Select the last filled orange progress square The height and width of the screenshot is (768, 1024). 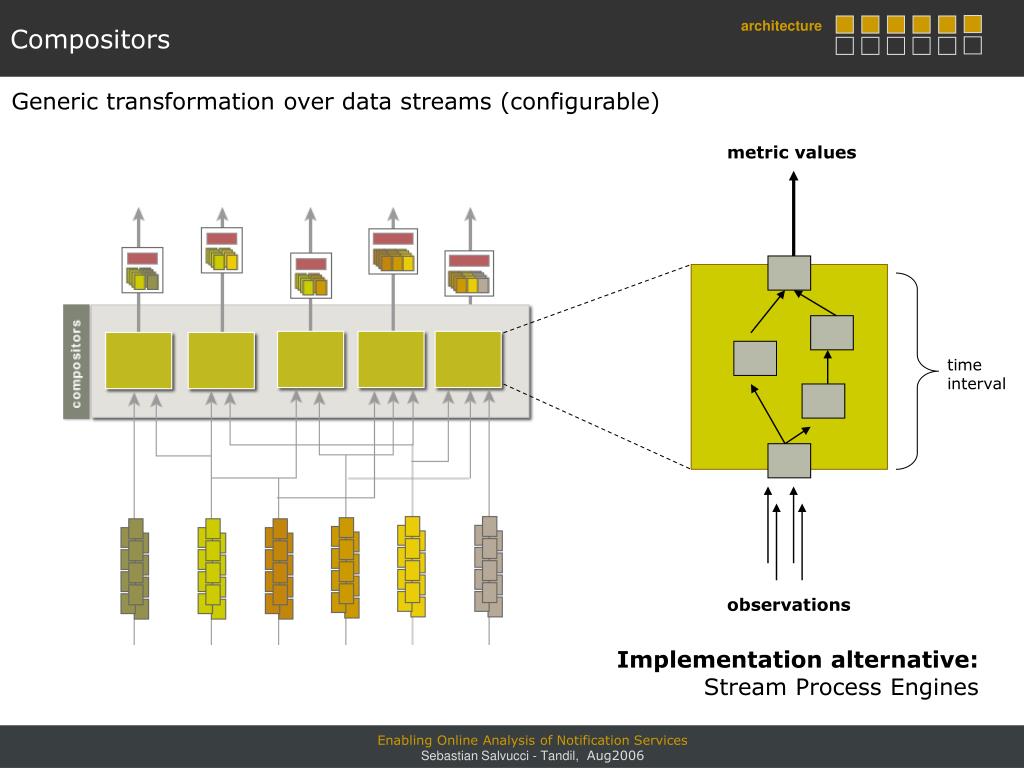tap(972, 24)
